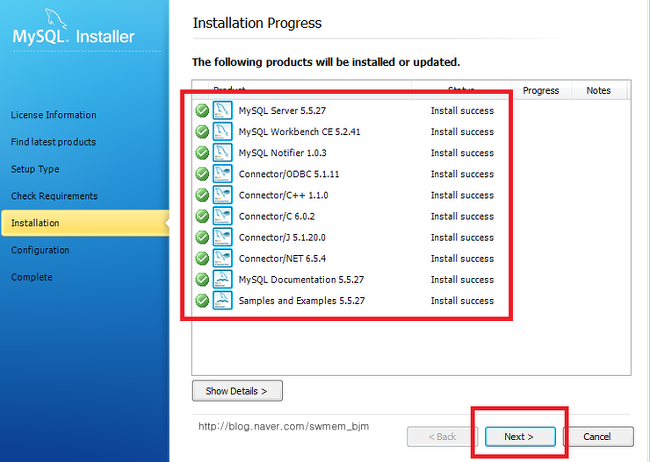650x462 pixels.
Task: Click Install success status for Connector/ODBC
Action: click(x=462, y=174)
